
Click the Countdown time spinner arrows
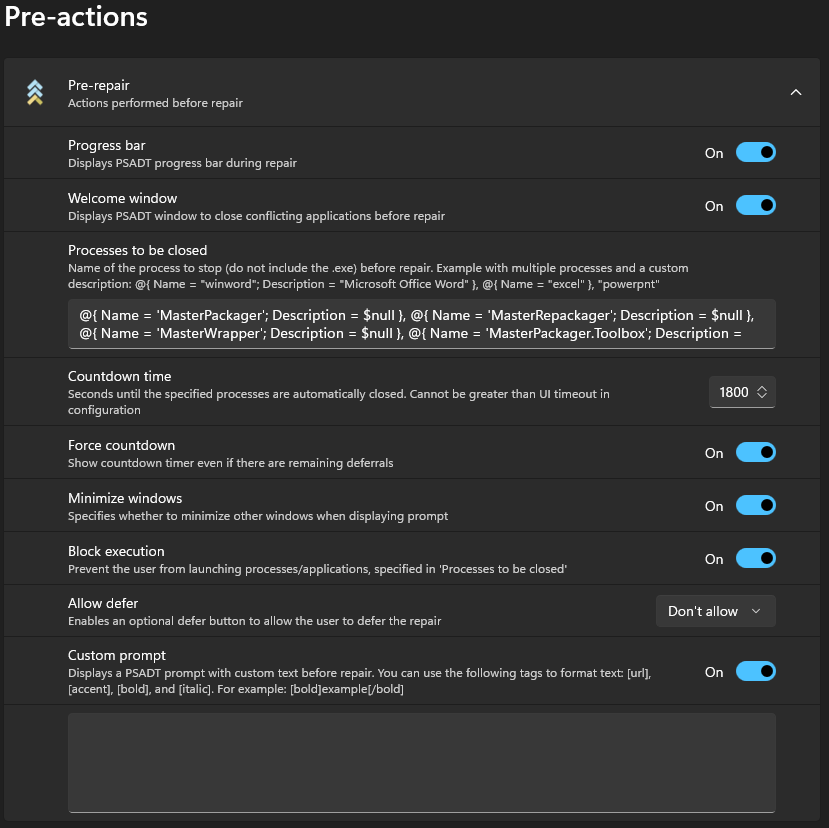click(762, 393)
